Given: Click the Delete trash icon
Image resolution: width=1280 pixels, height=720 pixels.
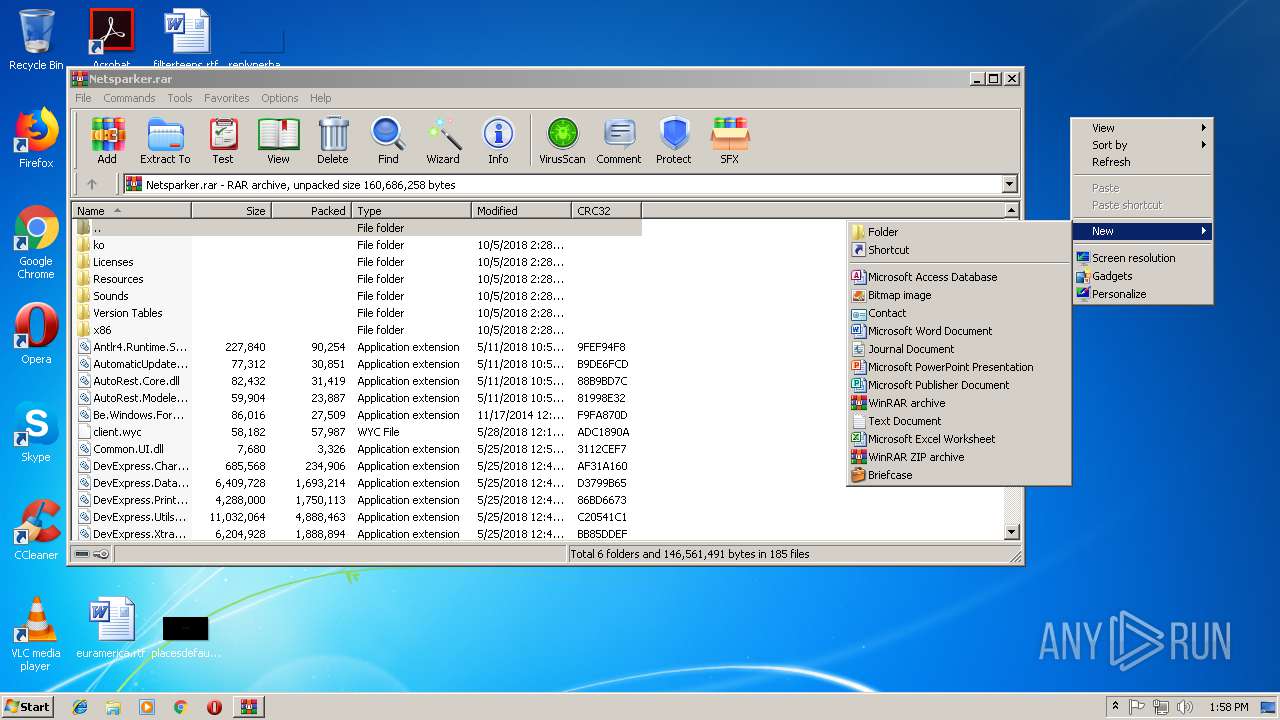Looking at the screenshot, I should click(x=333, y=140).
